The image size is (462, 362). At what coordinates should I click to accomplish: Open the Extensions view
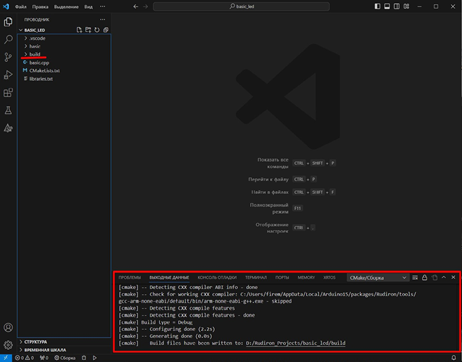pyautogui.click(x=8, y=92)
